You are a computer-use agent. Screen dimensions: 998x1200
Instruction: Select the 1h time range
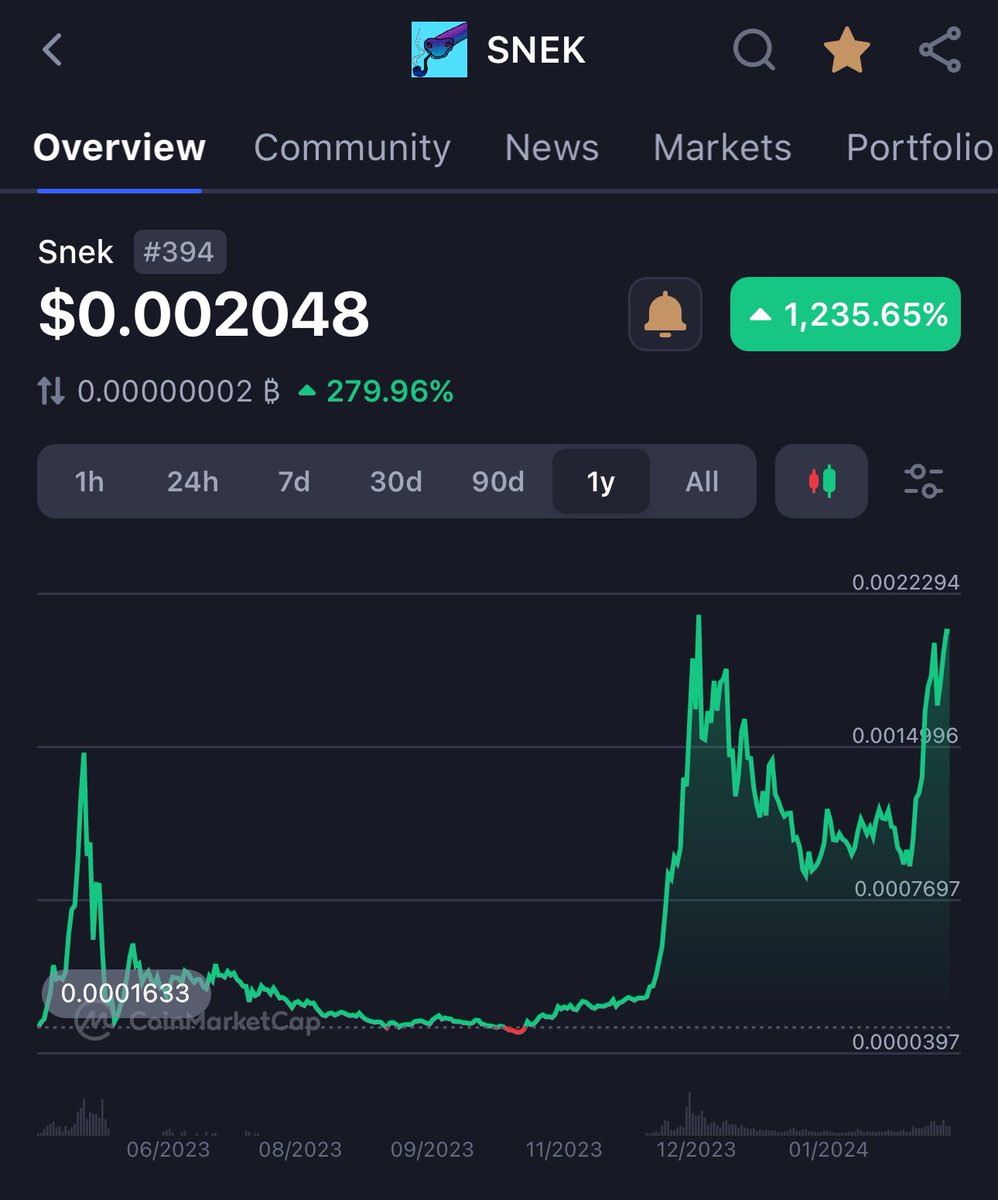point(89,482)
